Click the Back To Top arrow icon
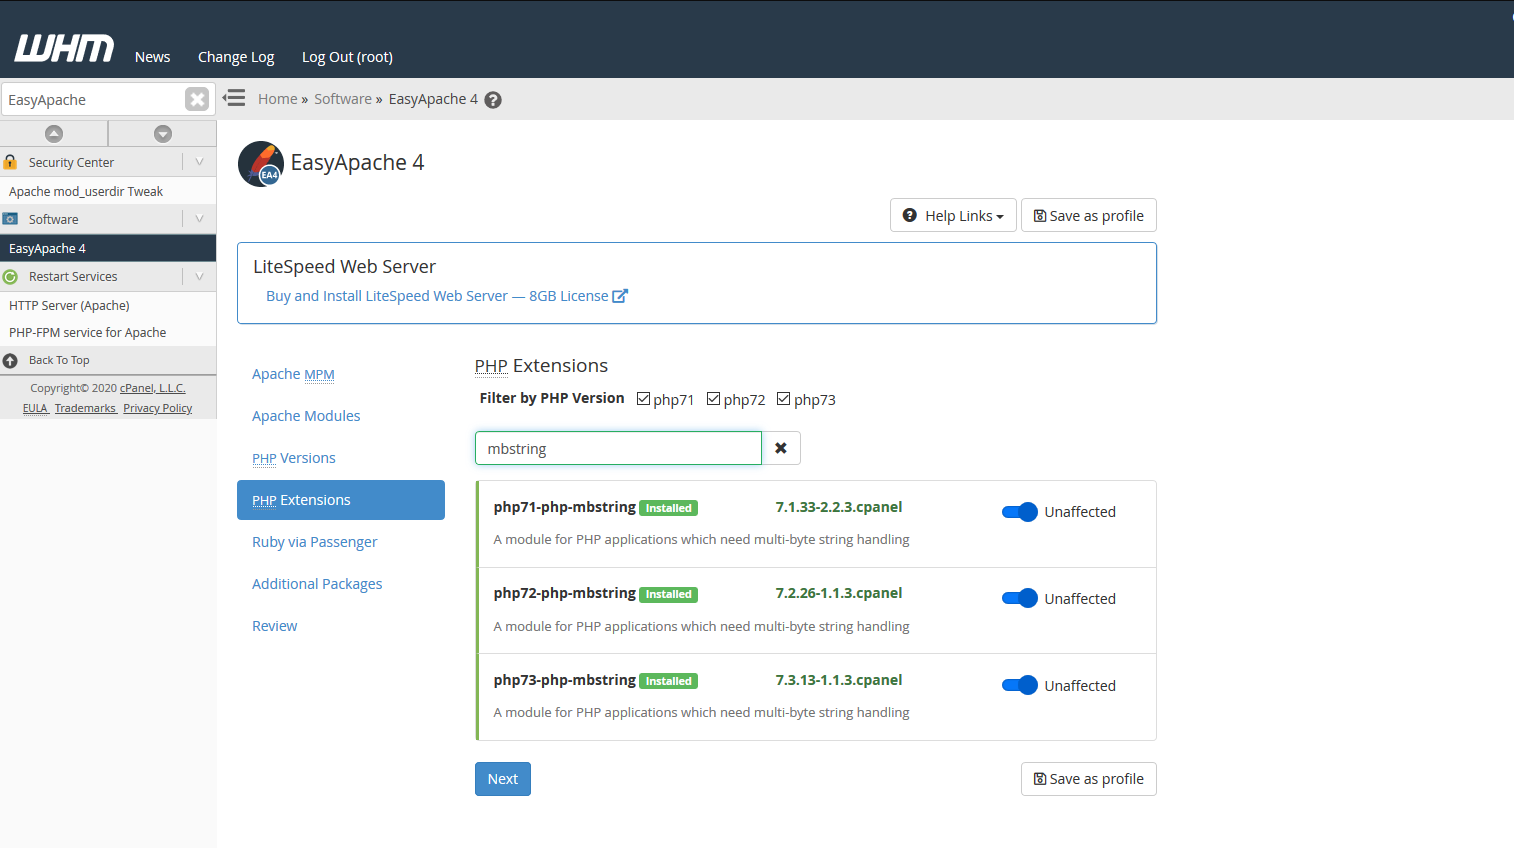 [x=10, y=360]
